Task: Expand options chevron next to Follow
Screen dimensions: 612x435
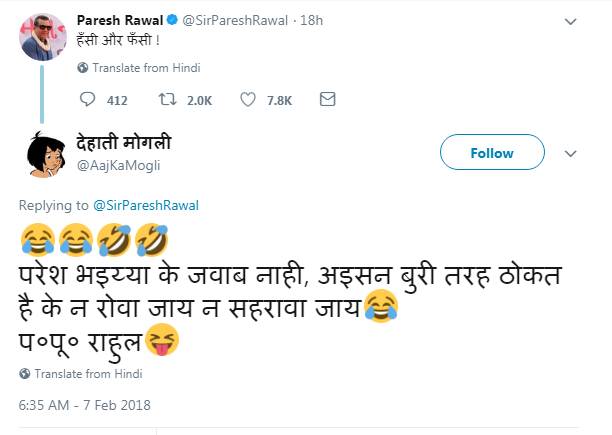Action: click(x=571, y=154)
